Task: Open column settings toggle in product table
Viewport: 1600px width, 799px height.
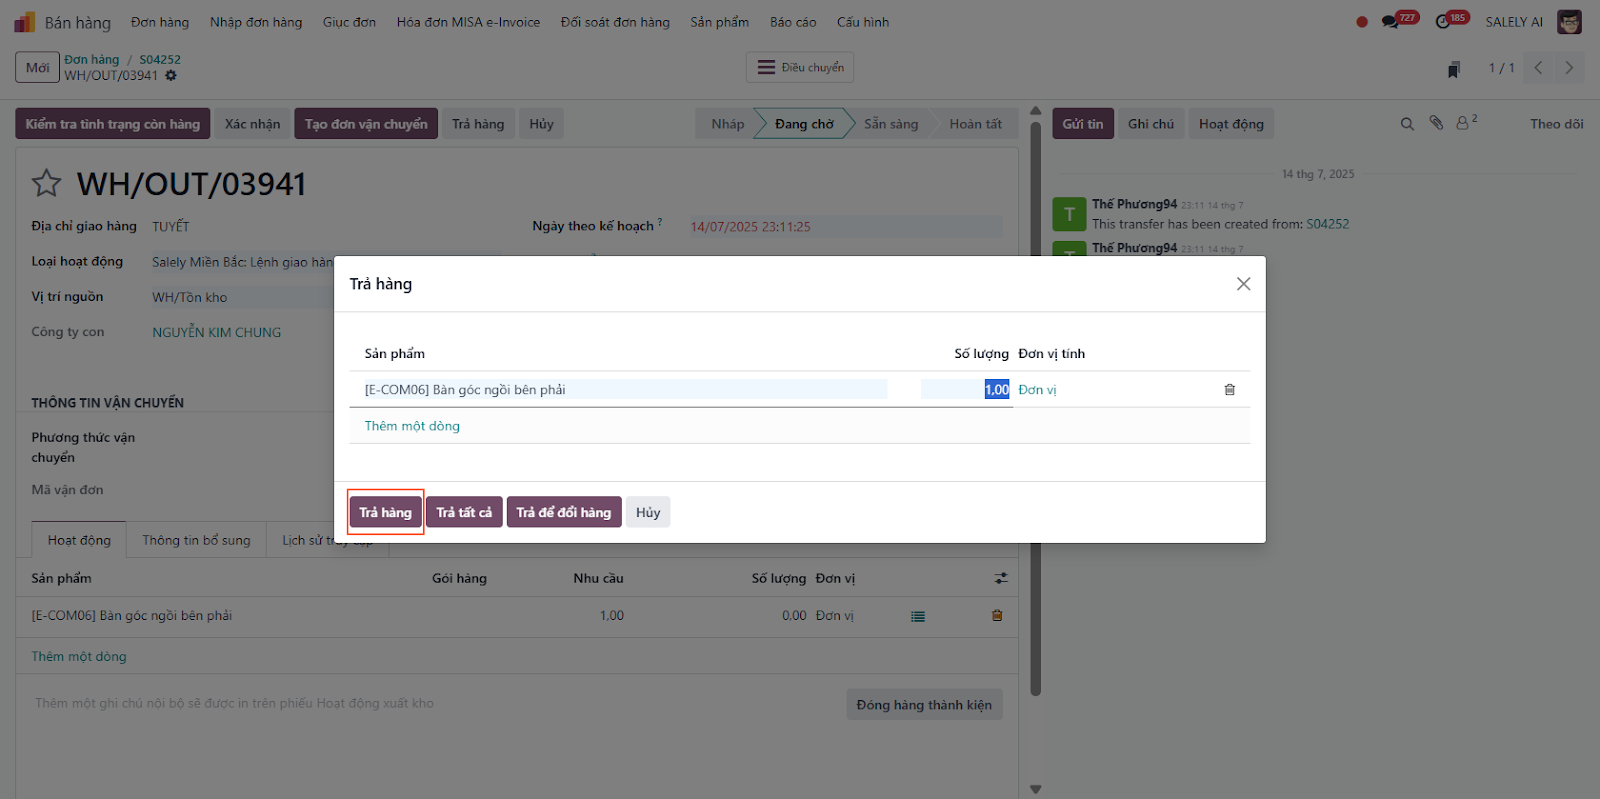Action: click(1001, 578)
